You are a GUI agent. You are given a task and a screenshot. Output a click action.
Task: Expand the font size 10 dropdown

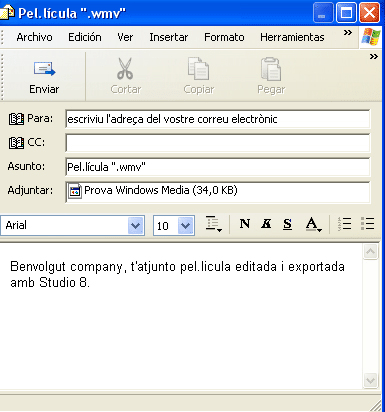click(186, 226)
